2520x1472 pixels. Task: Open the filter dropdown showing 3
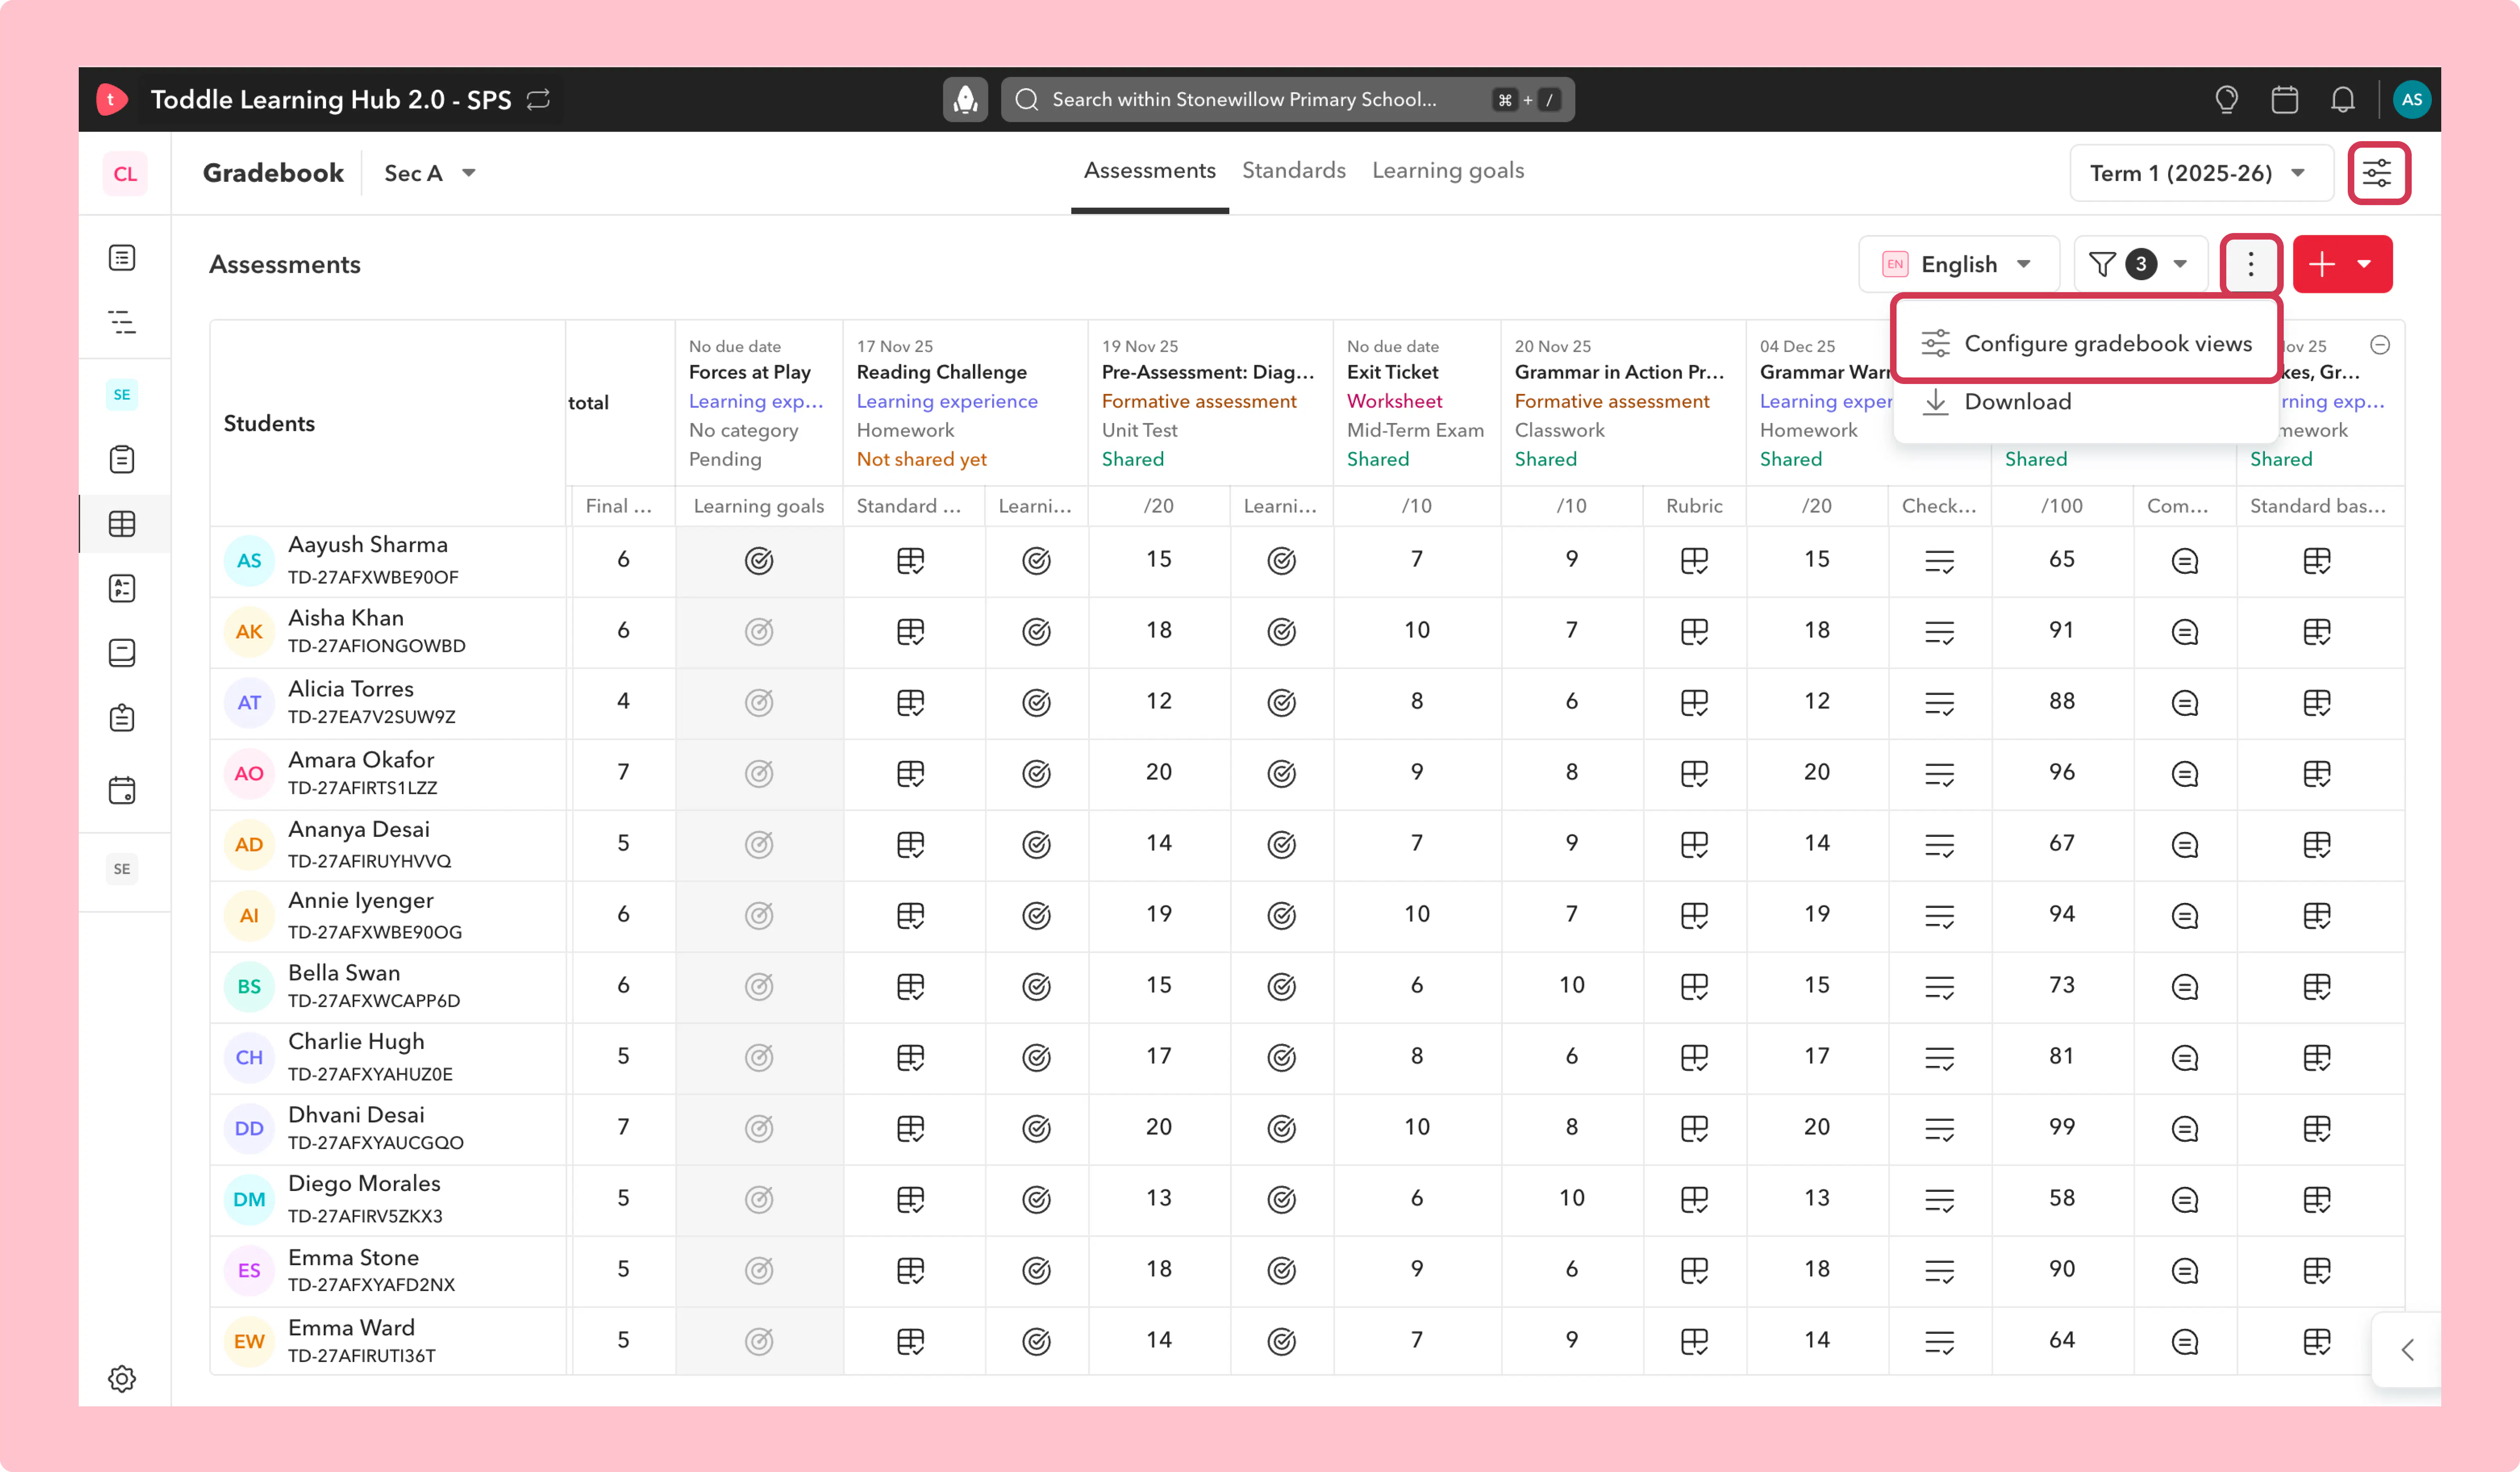[x=2140, y=264]
